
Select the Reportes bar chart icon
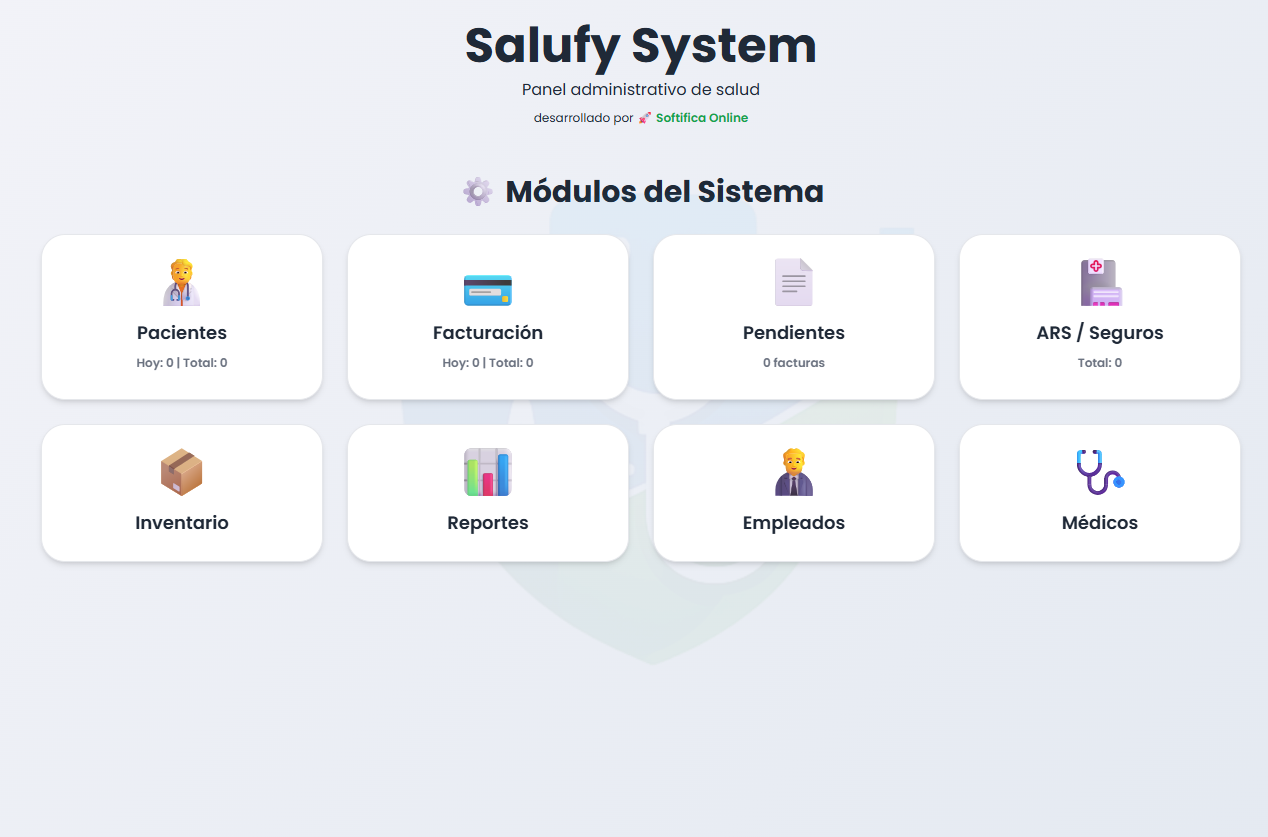[487, 471]
